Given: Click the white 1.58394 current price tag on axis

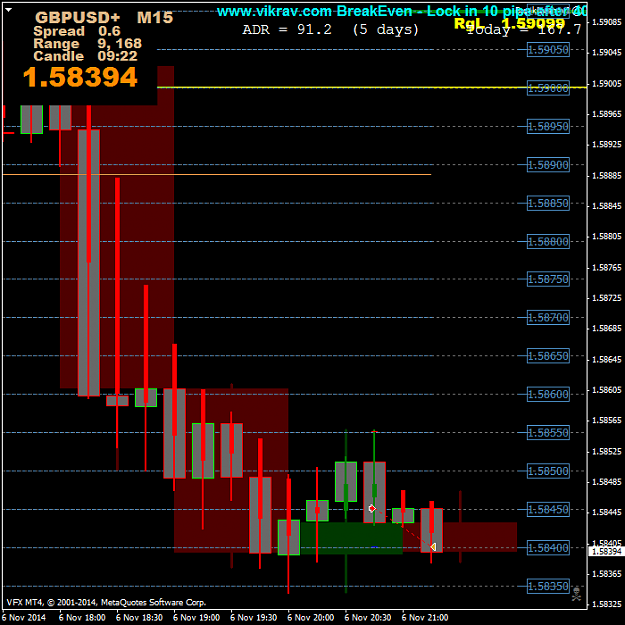Looking at the screenshot, I should [x=606, y=551].
